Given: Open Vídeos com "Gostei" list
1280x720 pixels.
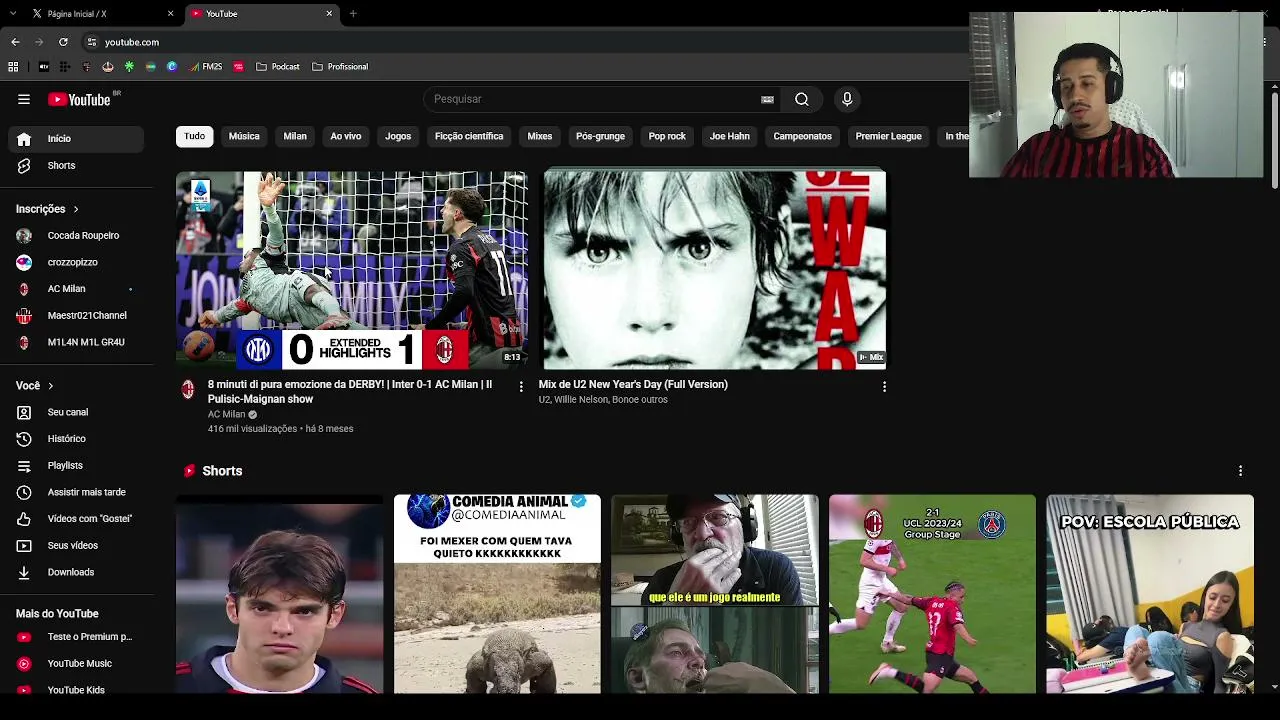Looking at the screenshot, I should click(76, 519).
